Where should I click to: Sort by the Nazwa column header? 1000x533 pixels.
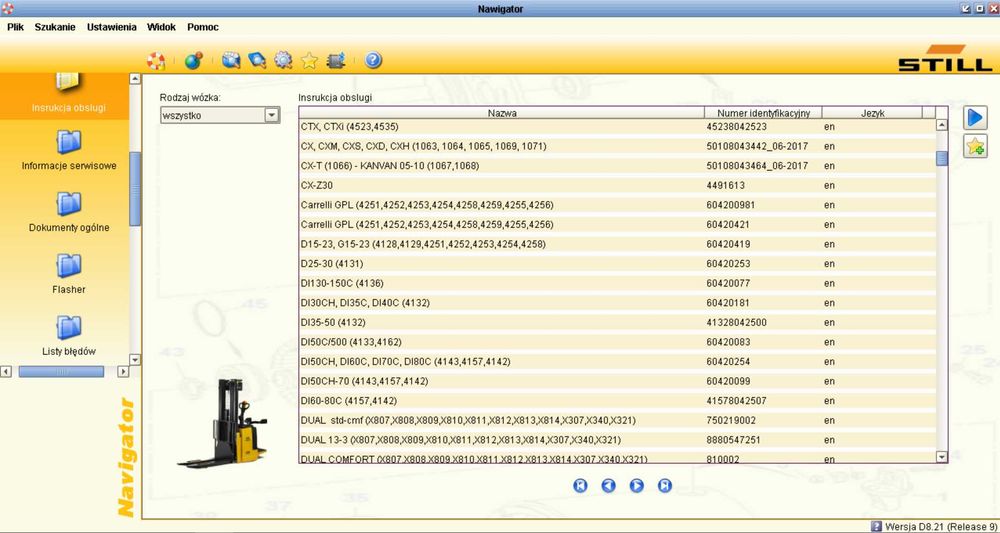pyautogui.click(x=502, y=113)
